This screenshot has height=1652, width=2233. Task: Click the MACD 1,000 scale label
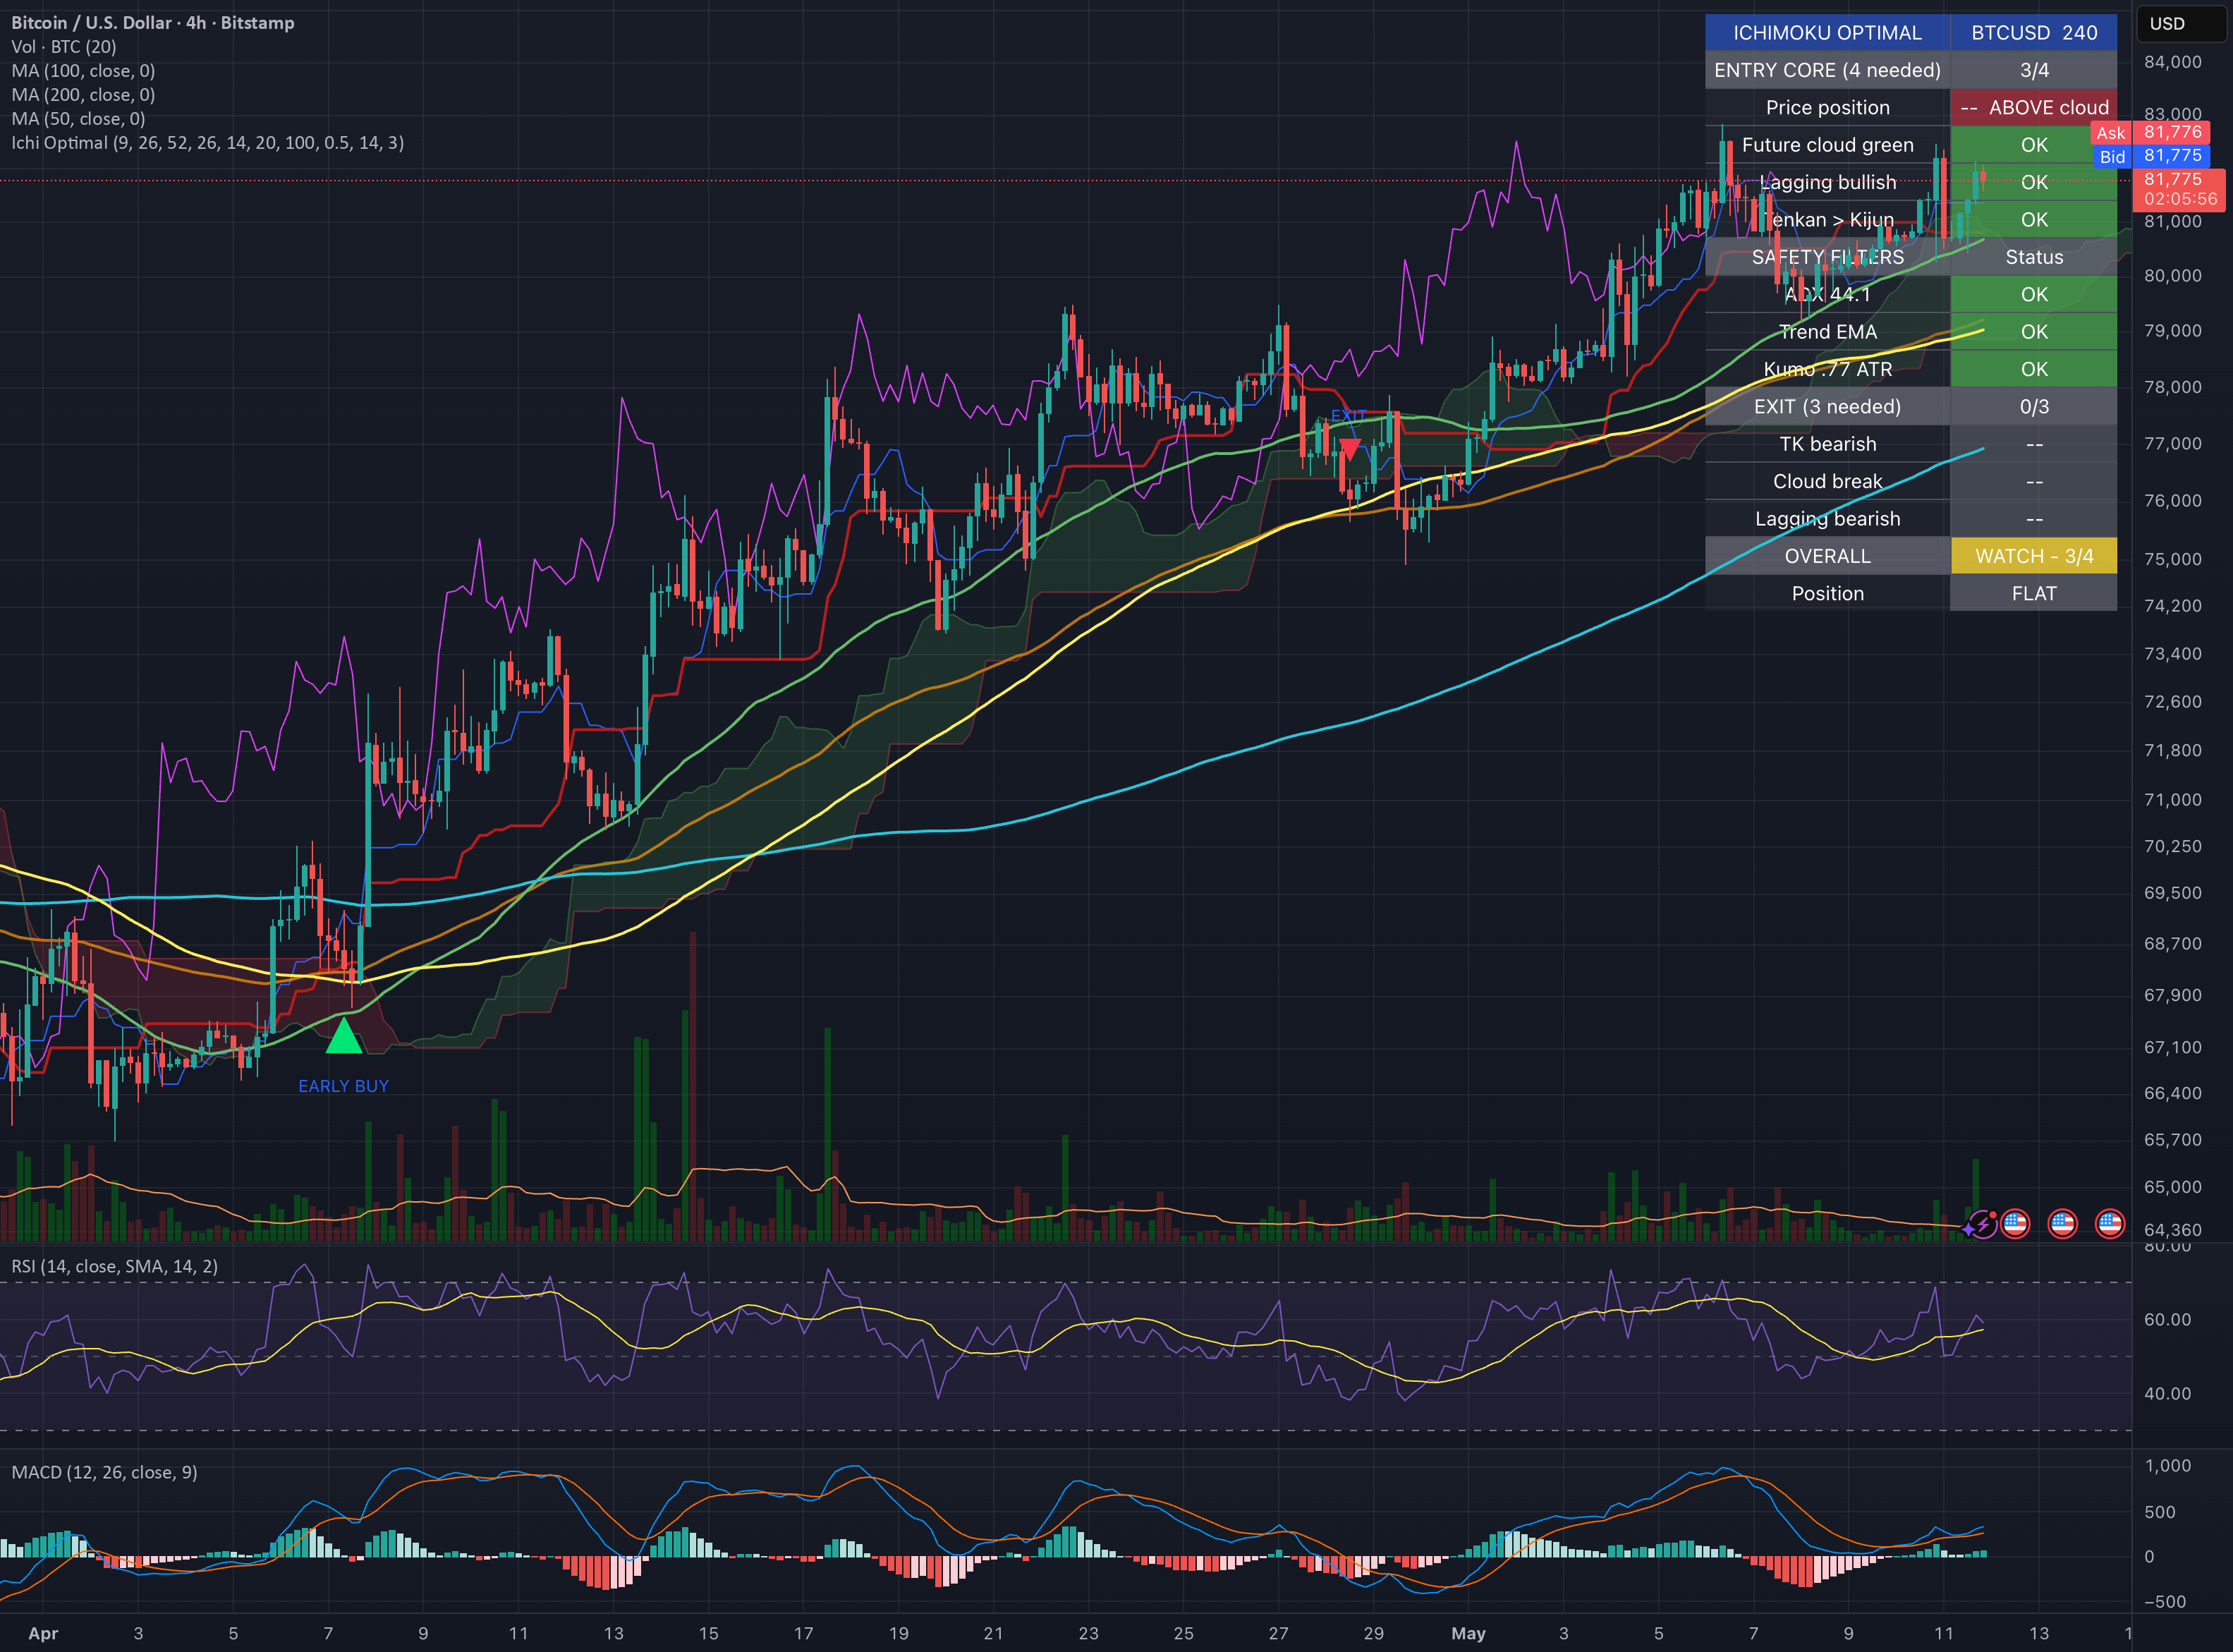tap(2167, 1465)
